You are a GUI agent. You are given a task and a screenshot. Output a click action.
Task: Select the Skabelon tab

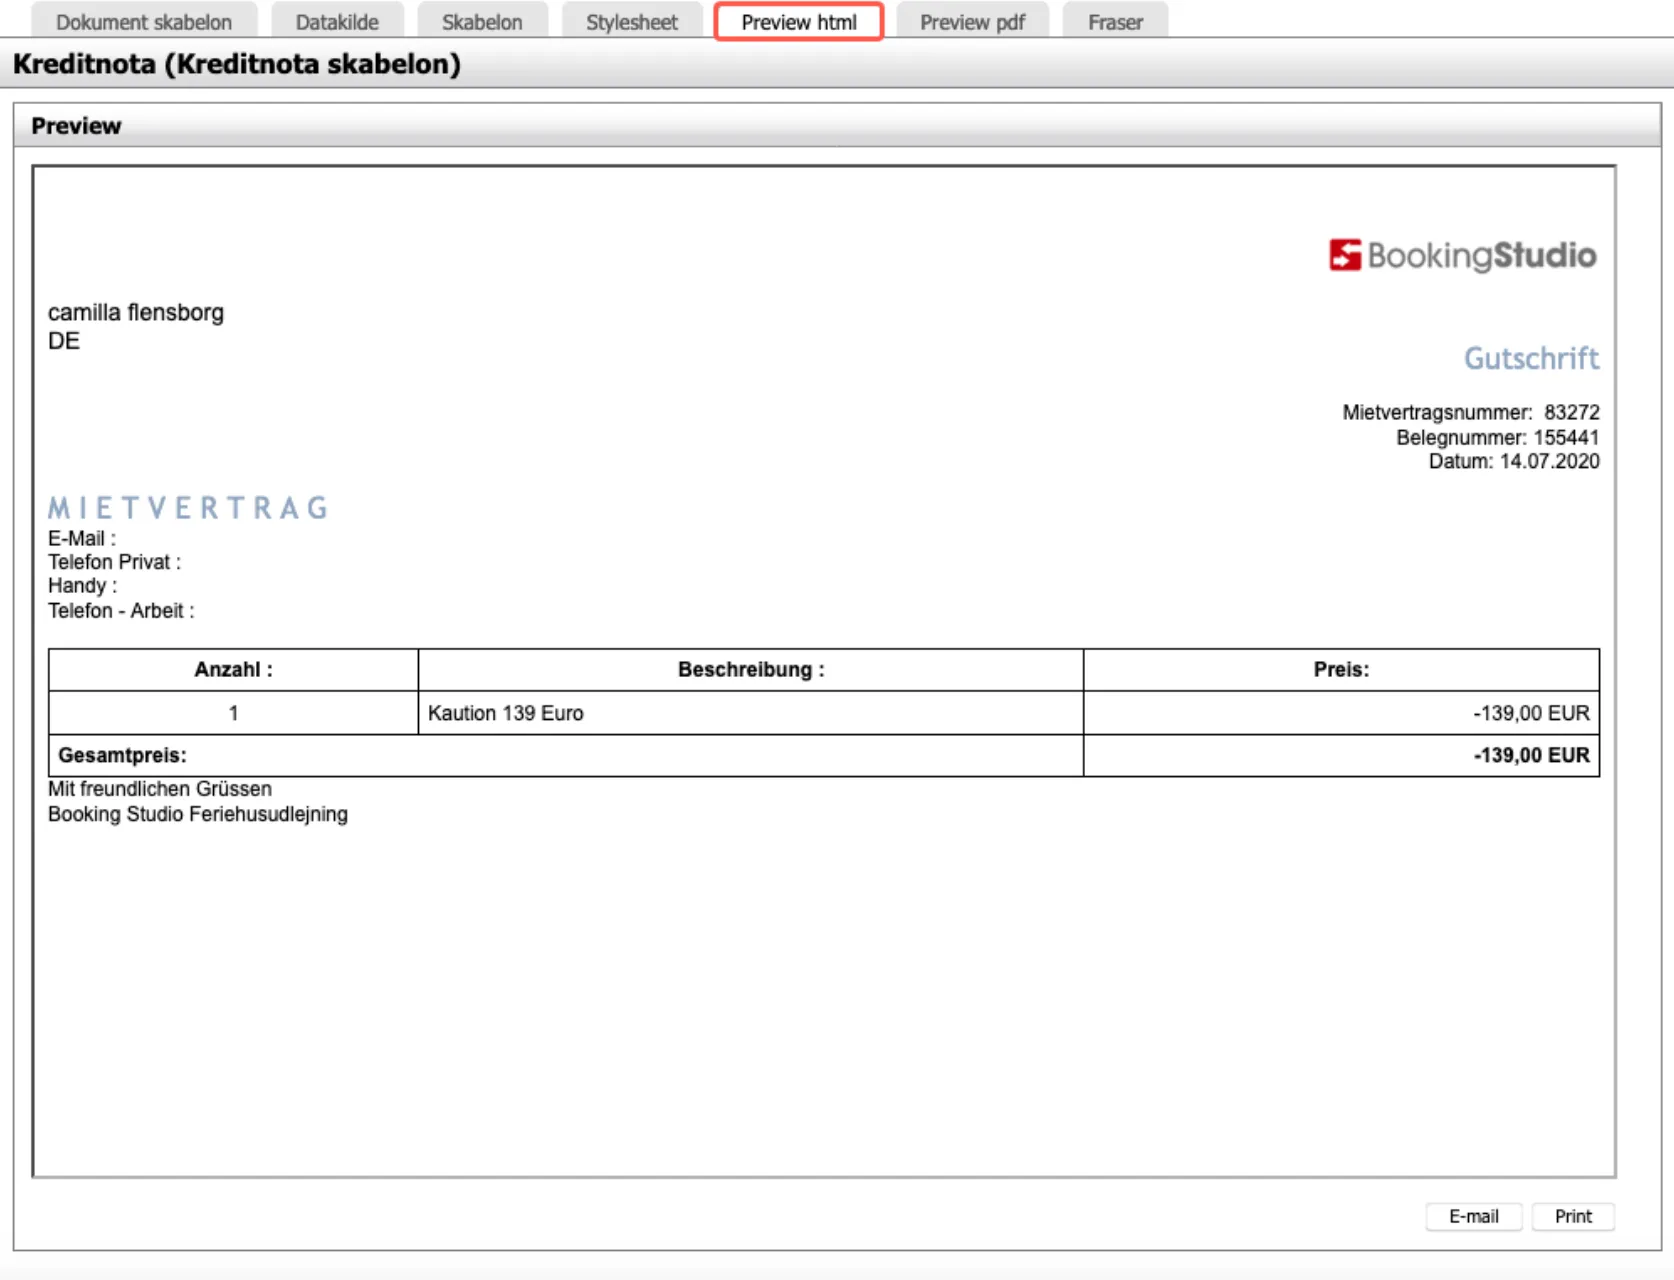(482, 22)
